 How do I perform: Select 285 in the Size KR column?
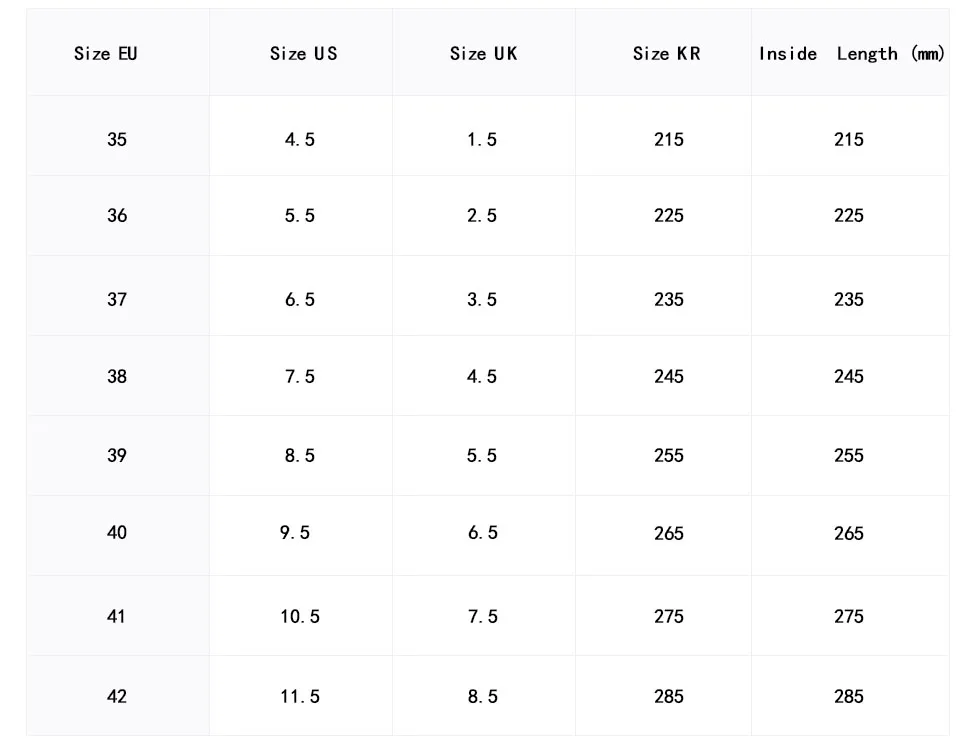(x=668, y=697)
